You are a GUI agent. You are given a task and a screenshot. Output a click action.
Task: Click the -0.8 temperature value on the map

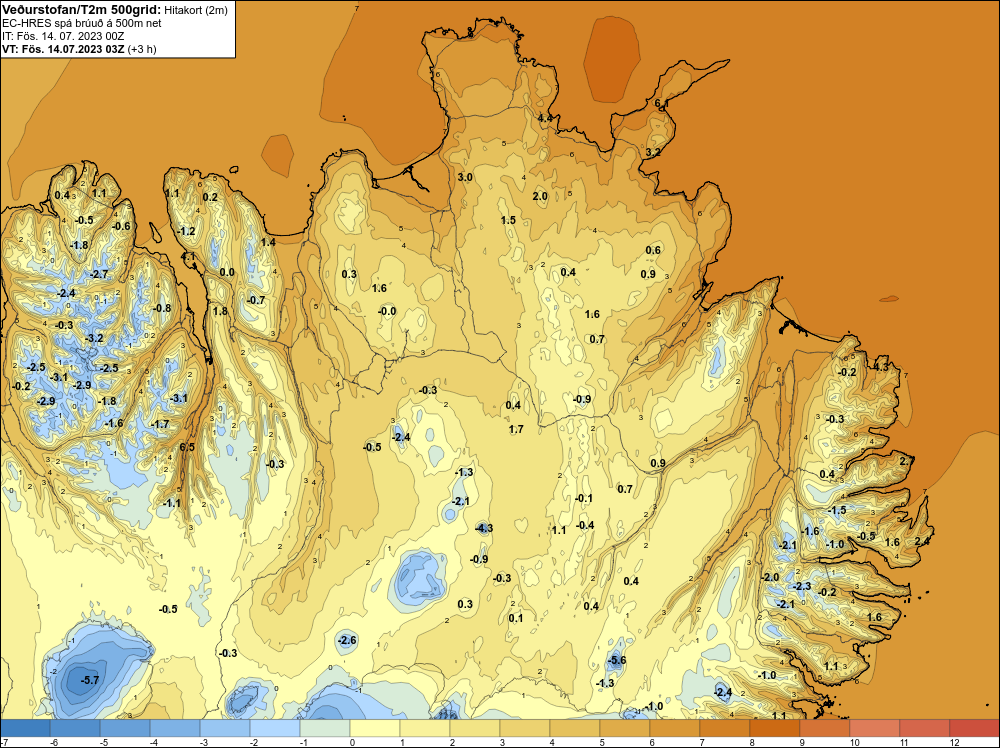(x=161, y=308)
